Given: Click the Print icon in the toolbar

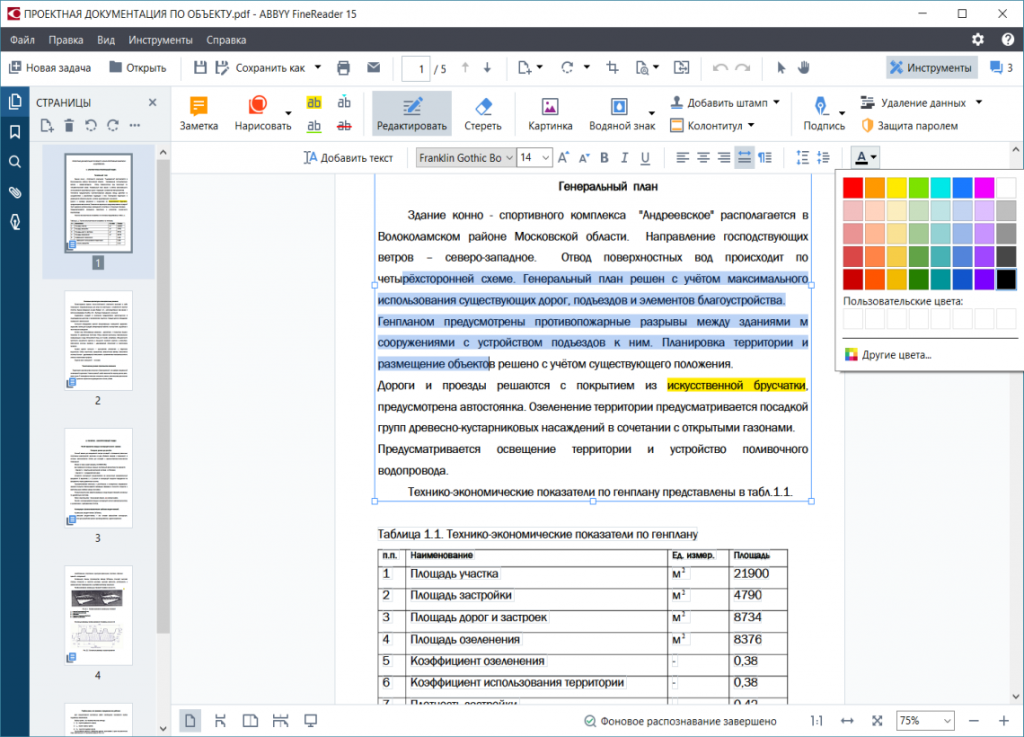Looking at the screenshot, I should pos(344,68).
